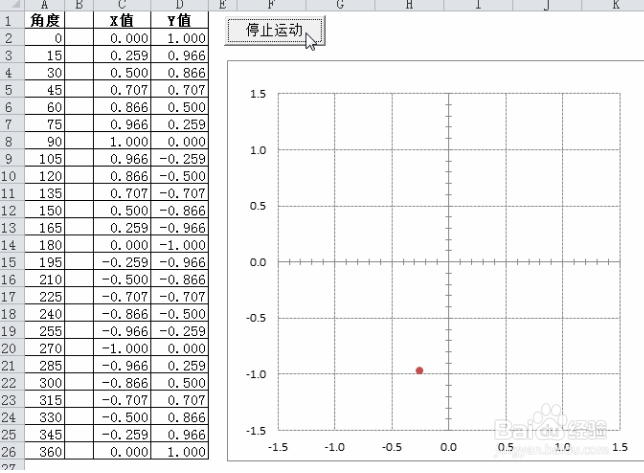The width and height of the screenshot is (644, 473).
Task: Select the red data point on chart
Action: tap(419, 370)
